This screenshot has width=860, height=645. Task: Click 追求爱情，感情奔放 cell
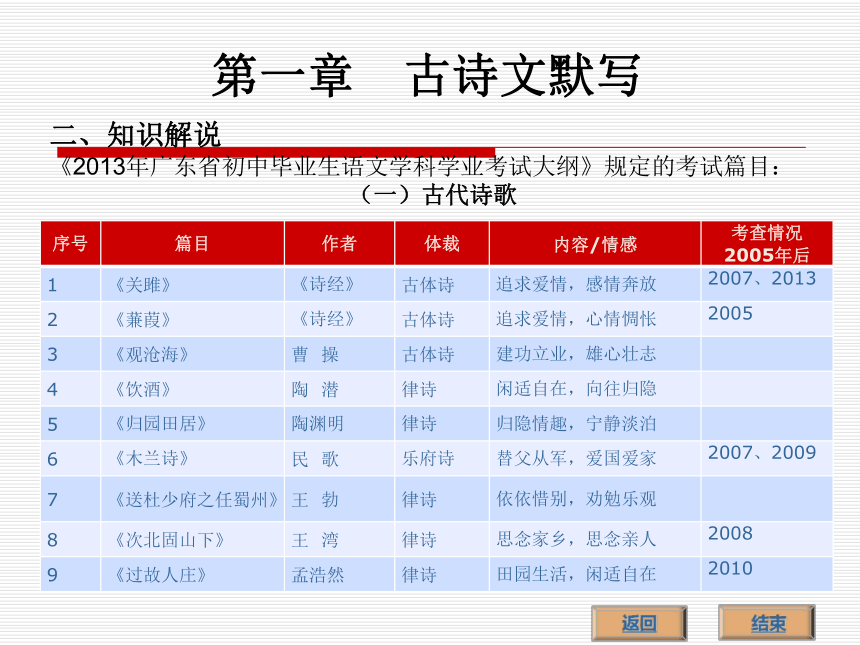pyautogui.click(x=595, y=284)
